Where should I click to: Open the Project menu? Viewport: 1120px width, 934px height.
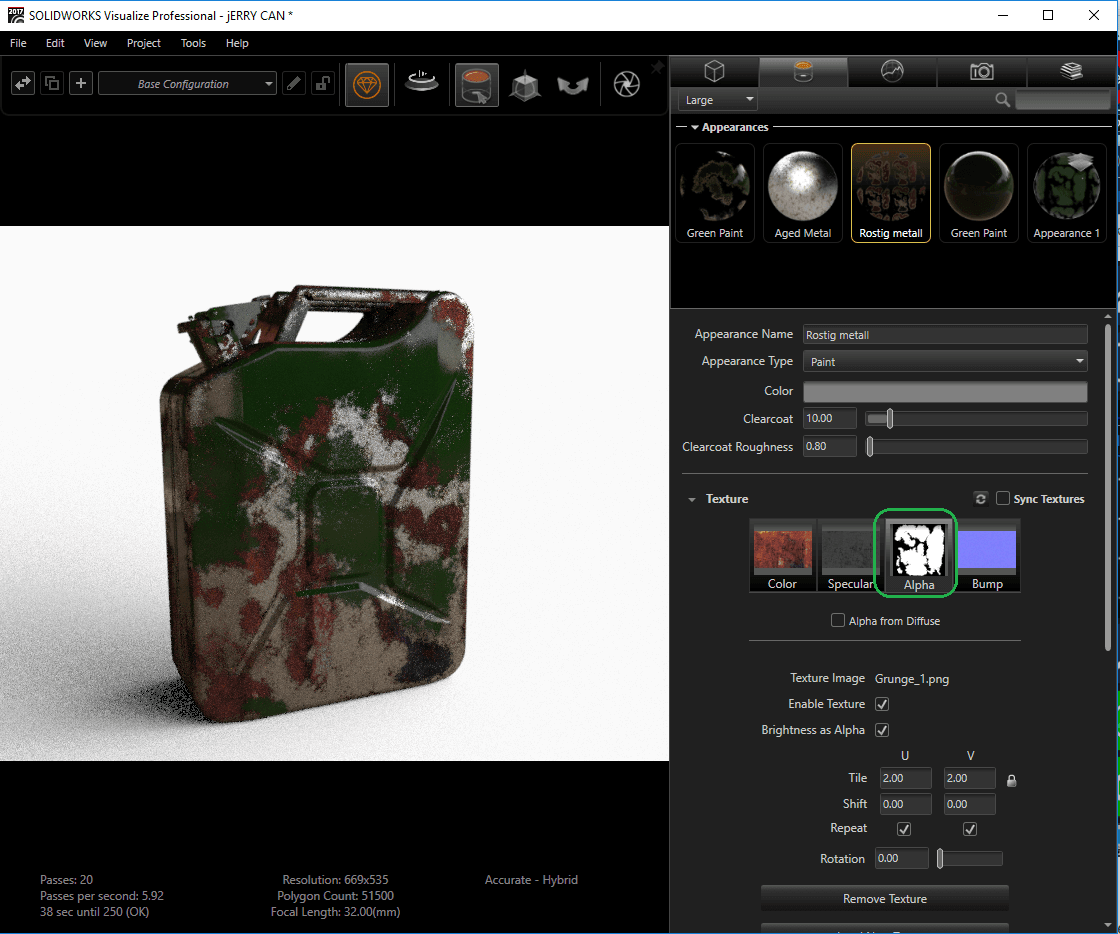click(x=144, y=43)
